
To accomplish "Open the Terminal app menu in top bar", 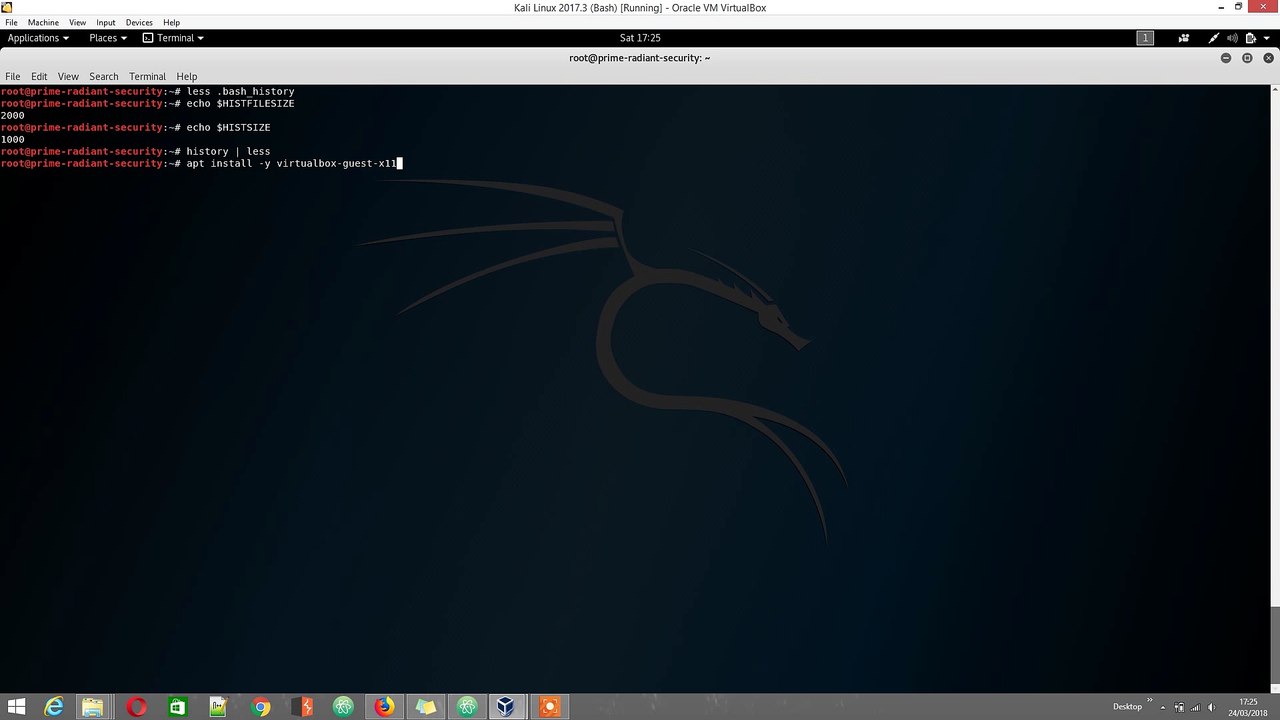I will point(173,38).
